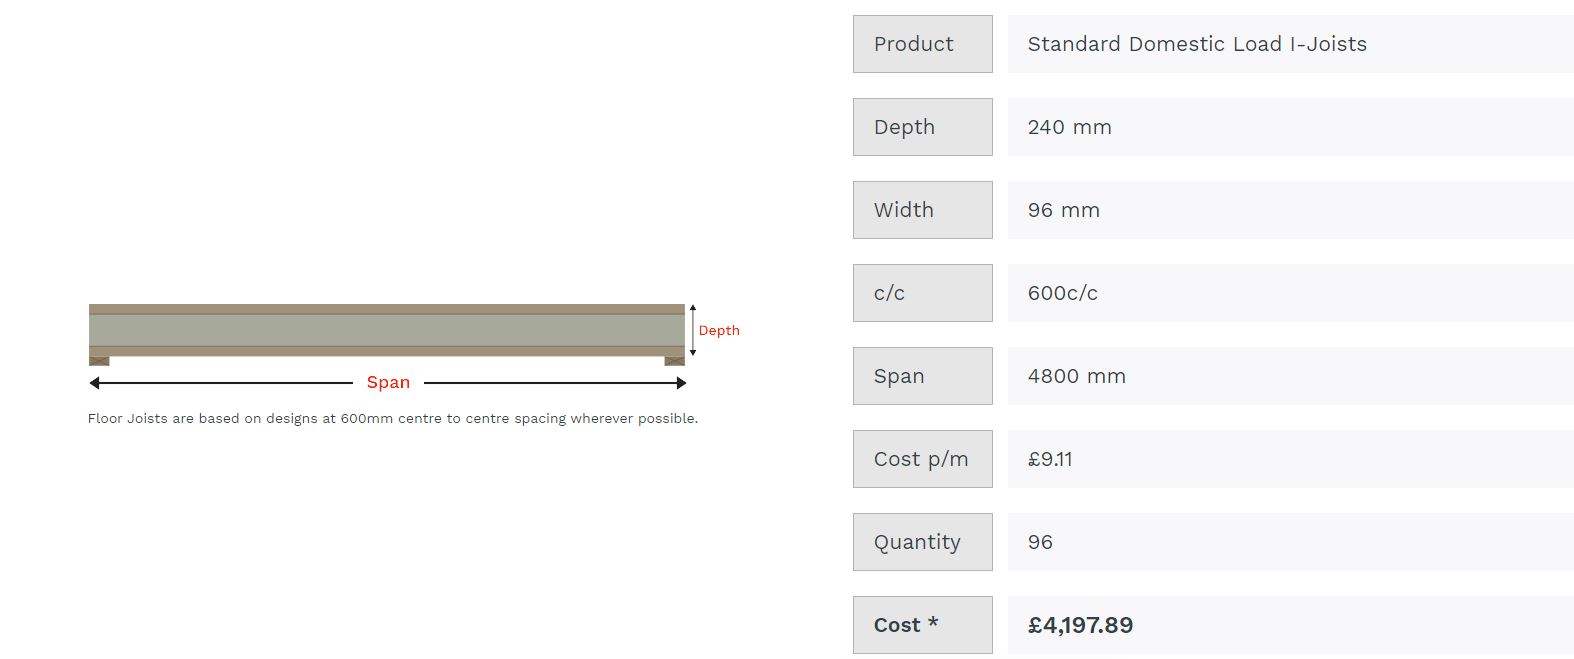Click the red Span arrow annotation
The height and width of the screenshot is (659, 1574).
pyautogui.click(x=388, y=382)
